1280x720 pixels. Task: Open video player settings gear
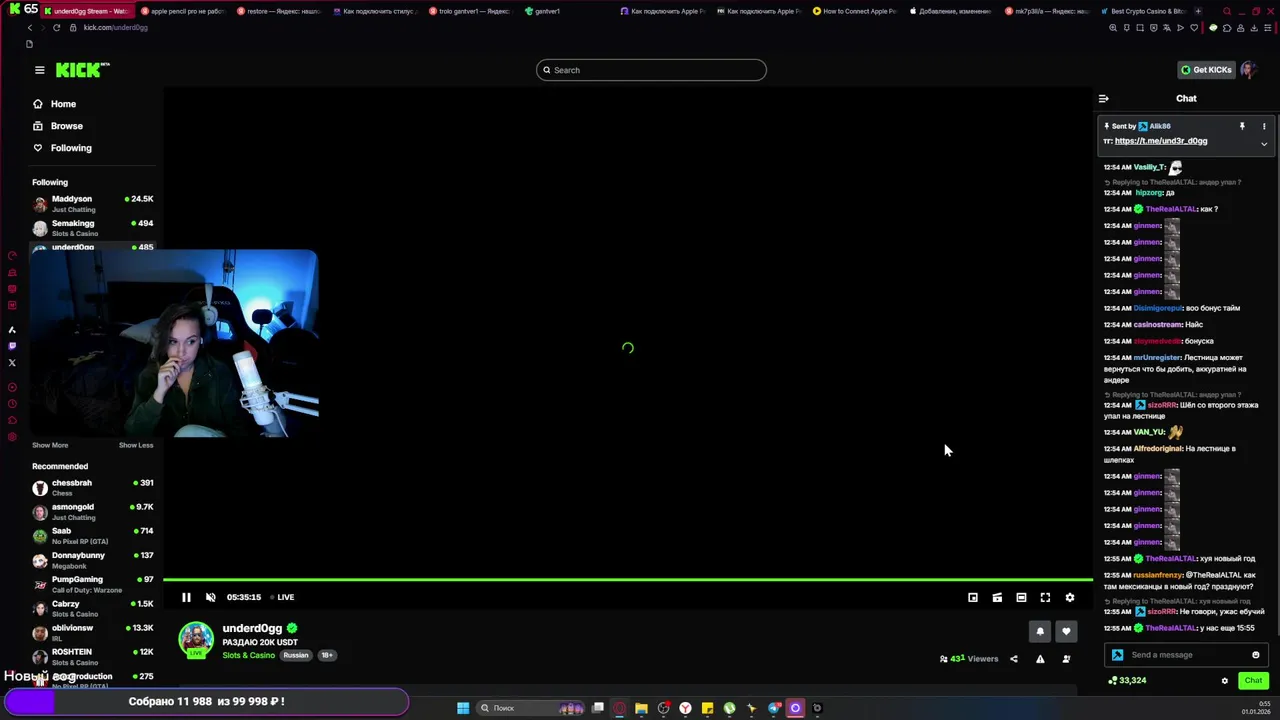pos(1069,597)
